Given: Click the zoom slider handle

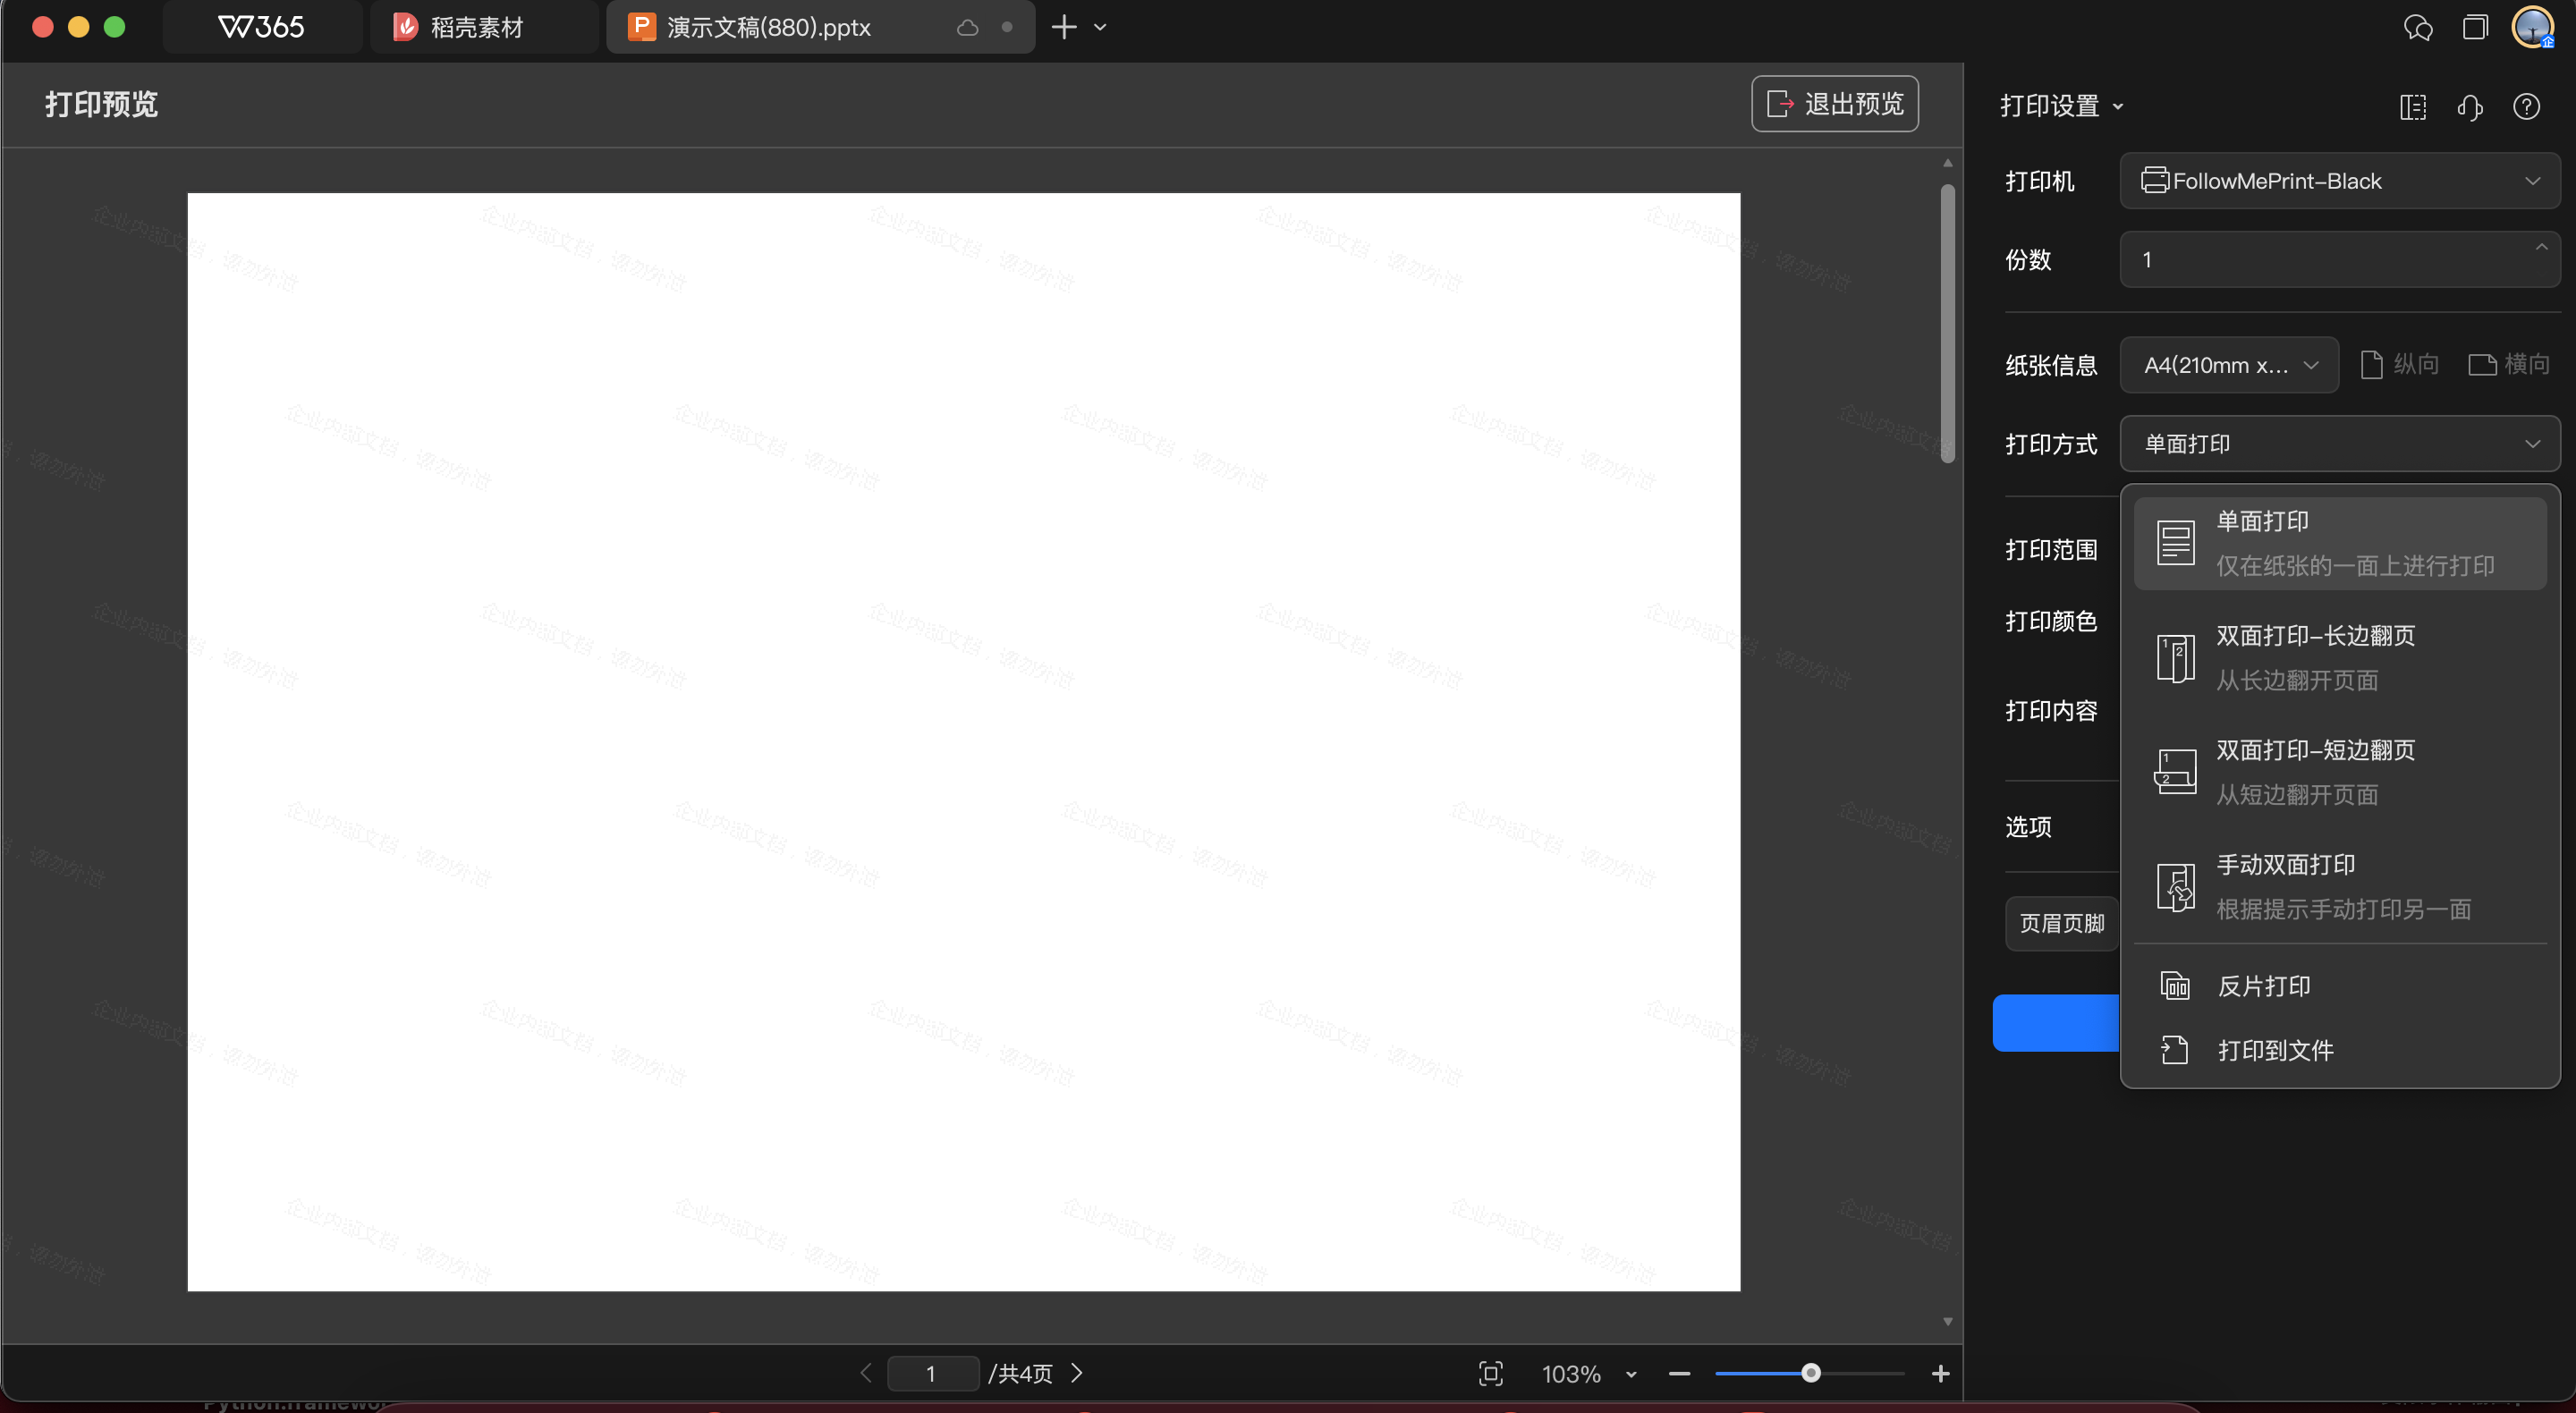Looking at the screenshot, I should [x=1810, y=1373].
